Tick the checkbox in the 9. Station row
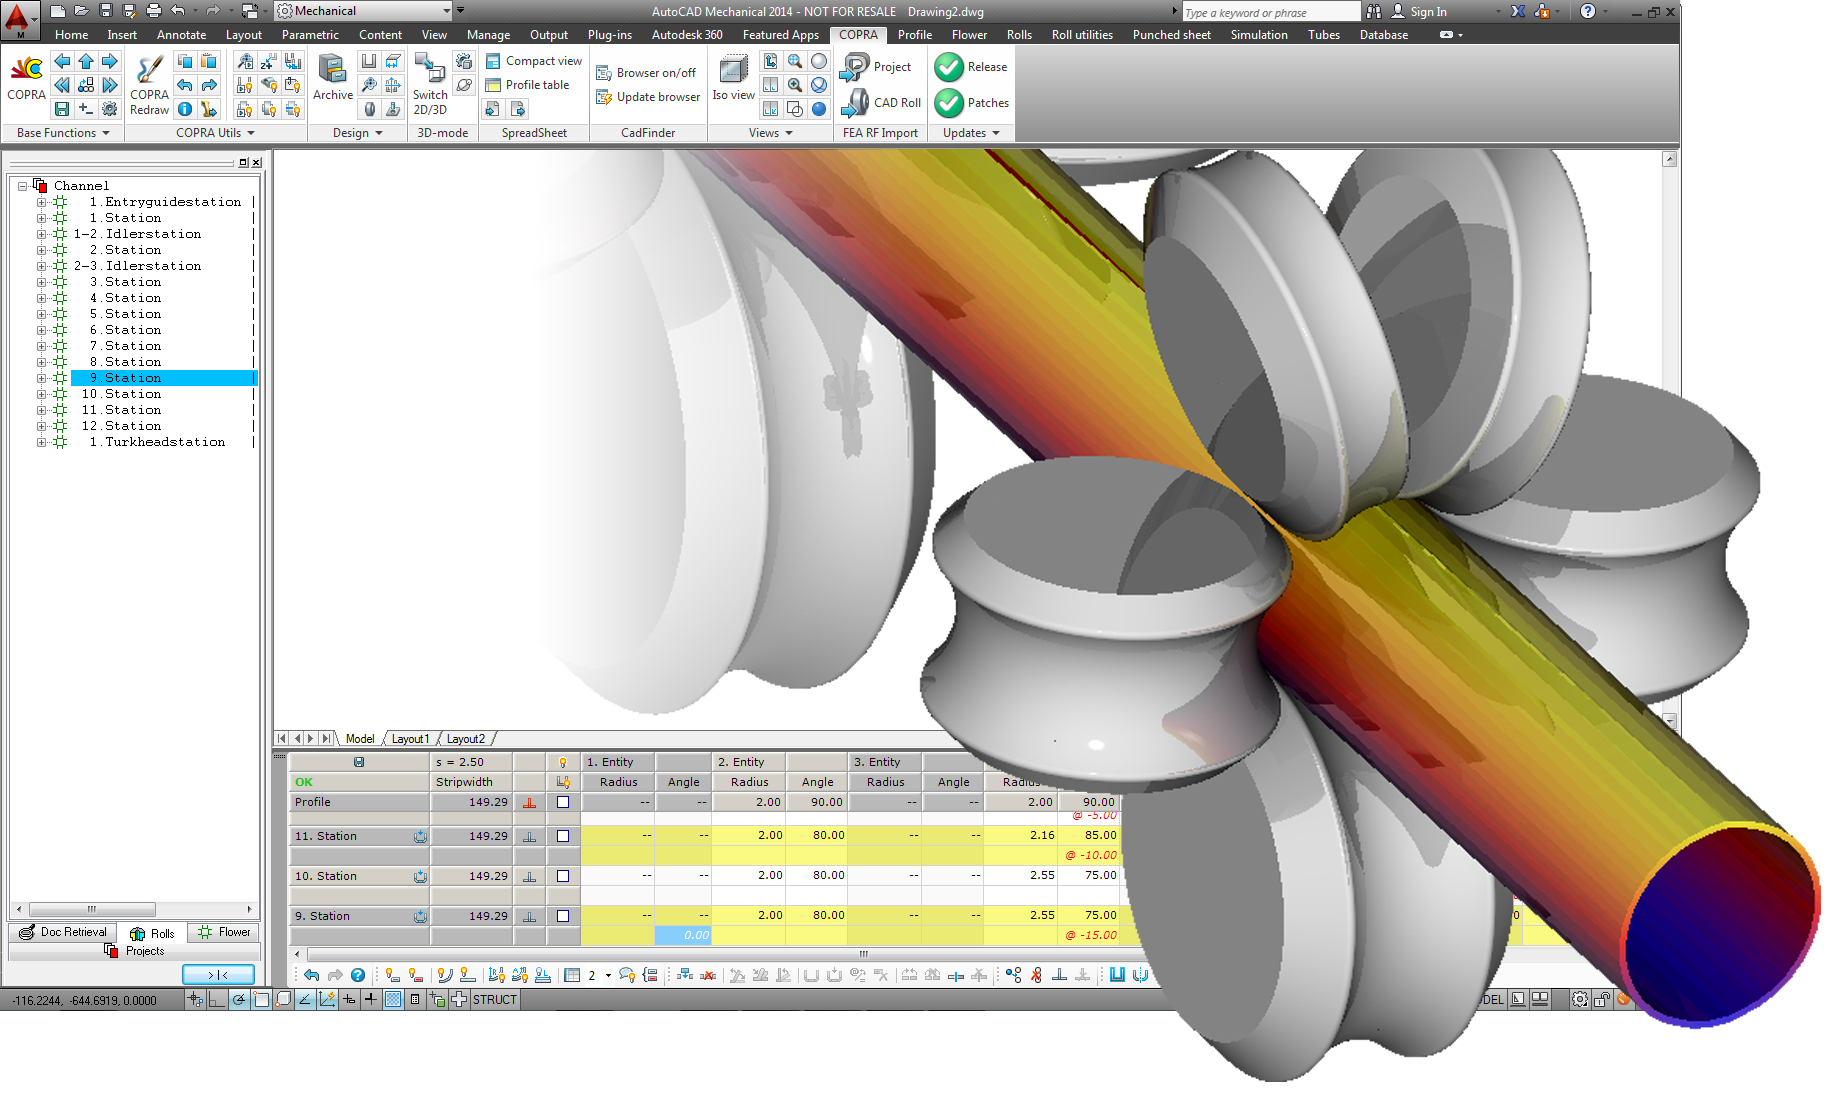The image size is (1836, 1098). tap(563, 916)
